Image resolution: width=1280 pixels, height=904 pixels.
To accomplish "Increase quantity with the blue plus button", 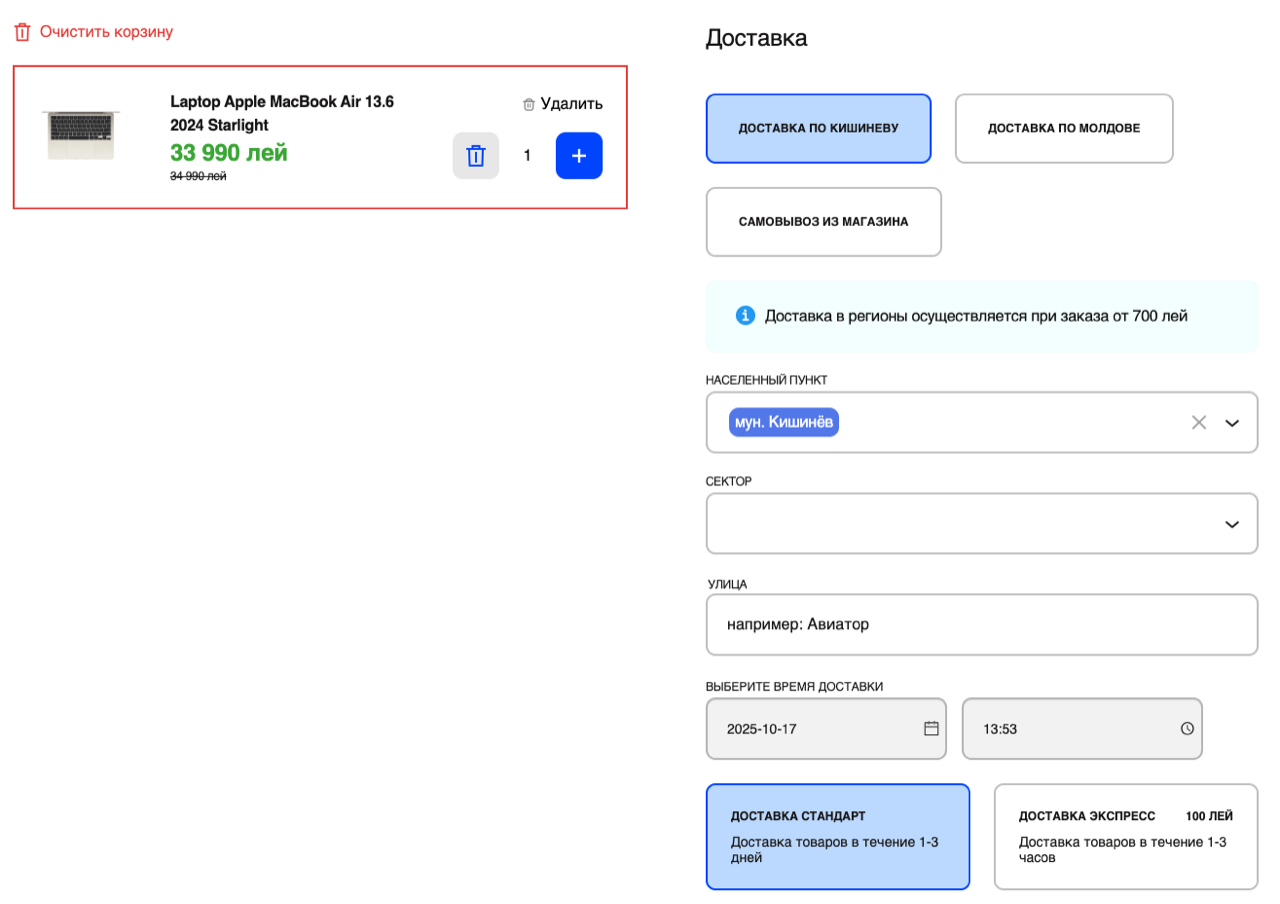I will tap(579, 156).
